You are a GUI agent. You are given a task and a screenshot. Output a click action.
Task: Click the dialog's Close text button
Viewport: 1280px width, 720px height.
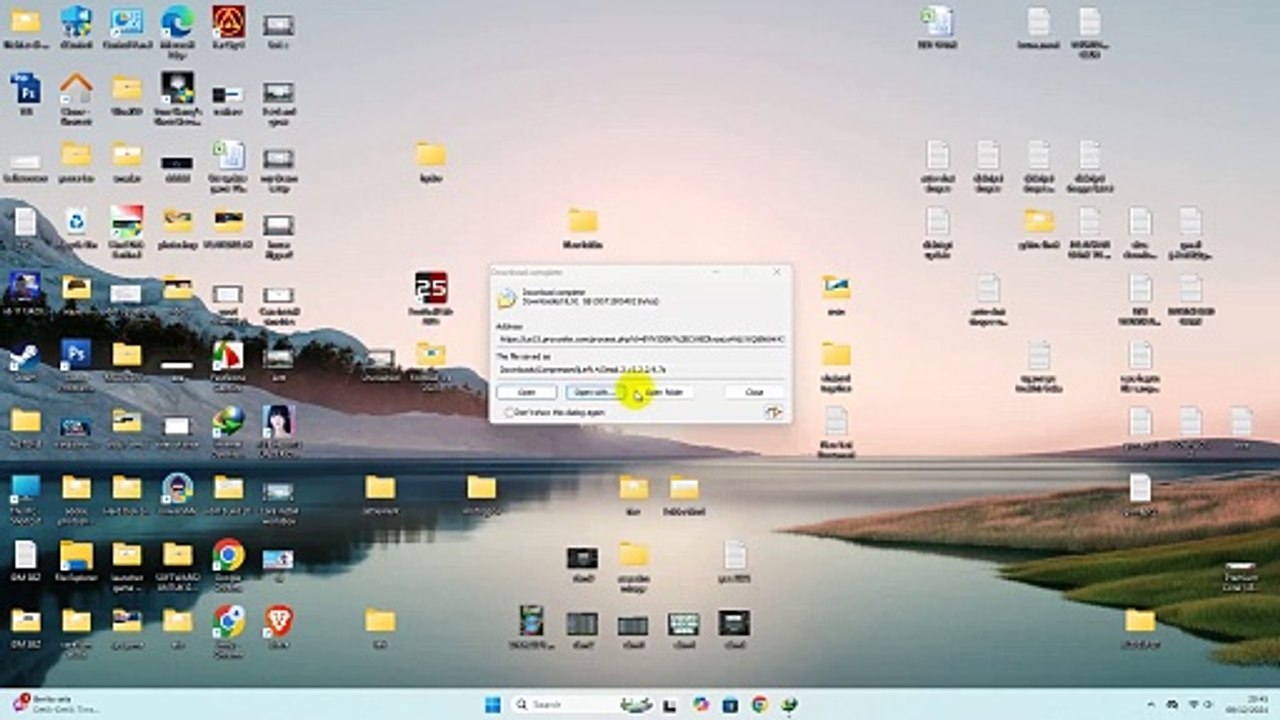[x=755, y=392]
